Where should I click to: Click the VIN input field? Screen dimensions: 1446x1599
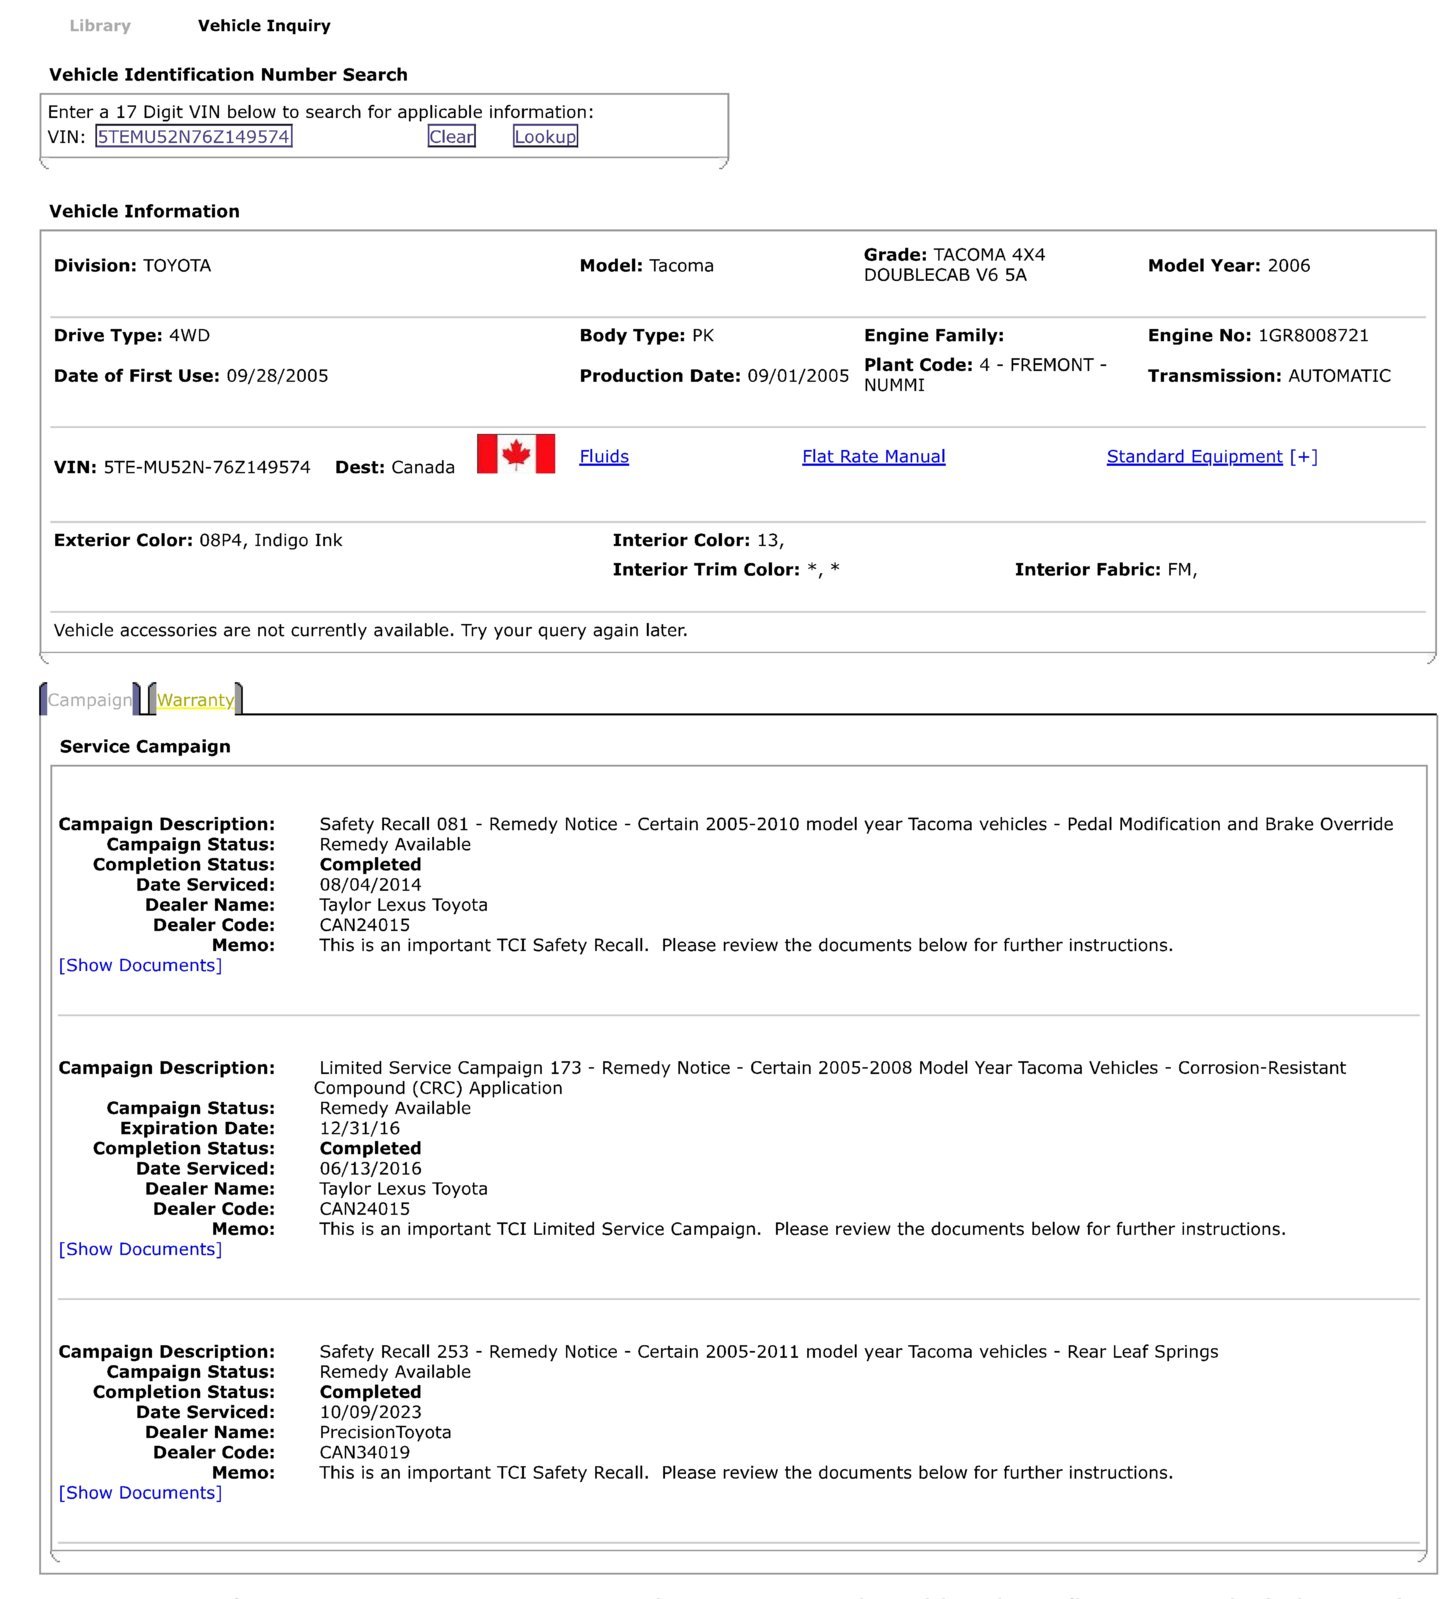click(x=194, y=137)
